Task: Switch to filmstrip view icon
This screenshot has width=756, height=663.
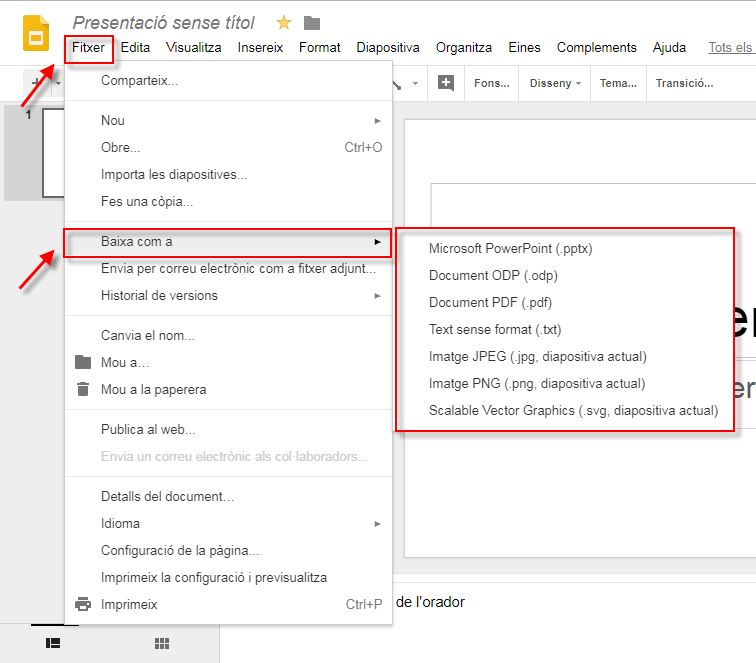Action: tap(53, 643)
